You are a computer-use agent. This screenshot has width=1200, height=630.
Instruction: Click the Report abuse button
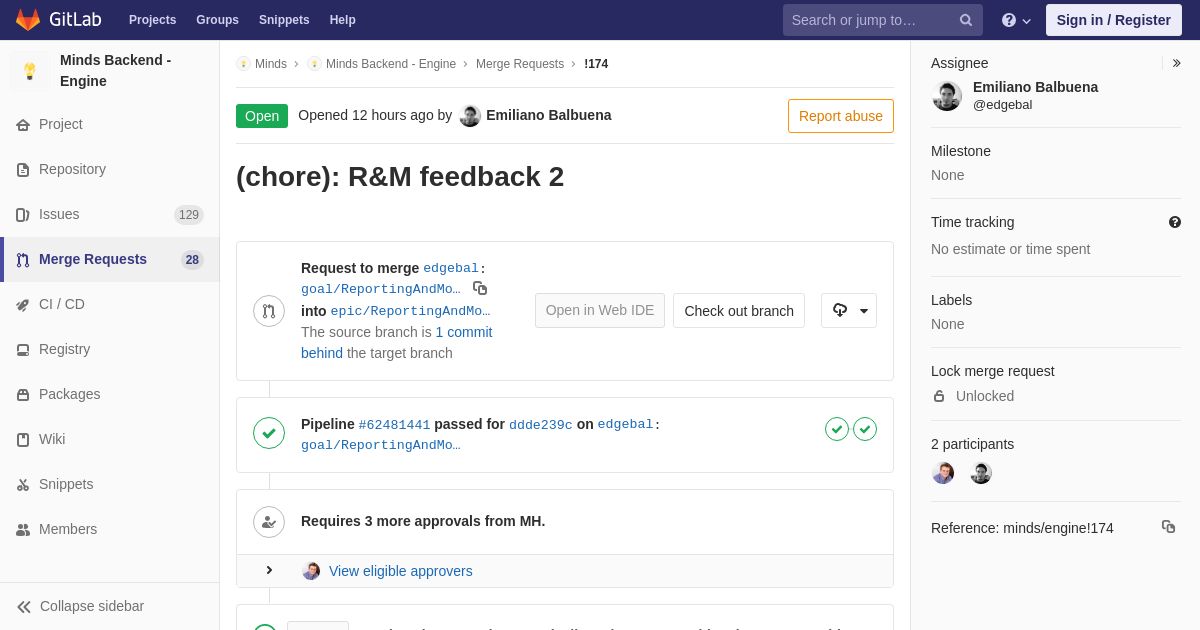(x=841, y=116)
